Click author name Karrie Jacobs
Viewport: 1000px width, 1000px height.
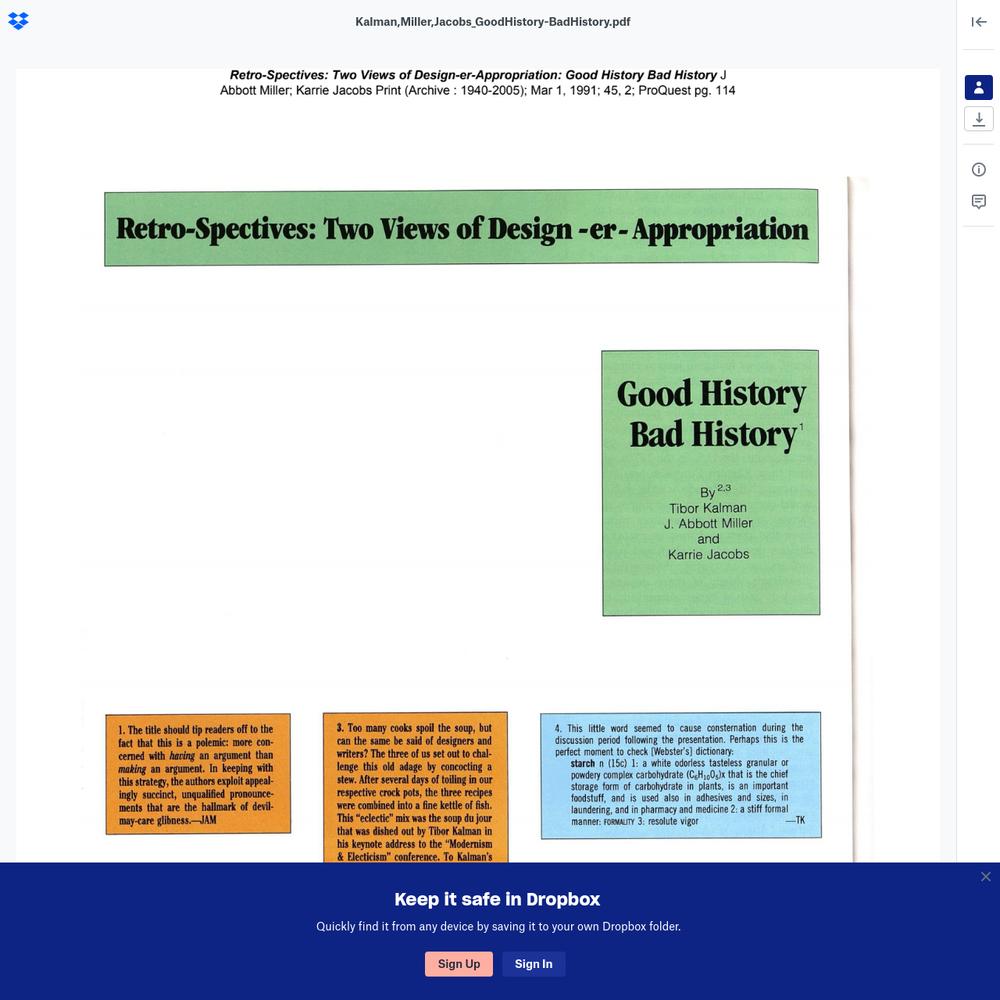[x=708, y=555]
